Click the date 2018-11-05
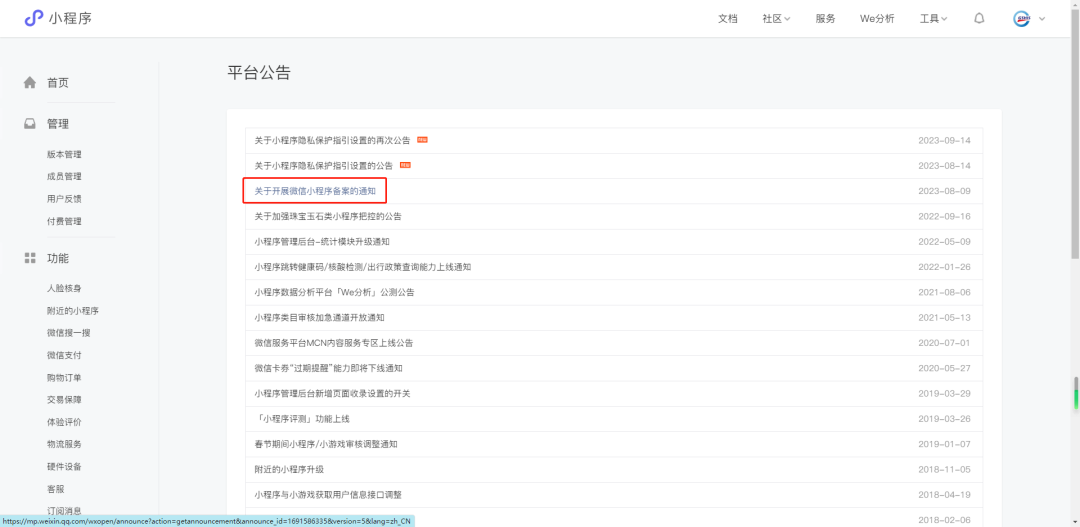The width and height of the screenshot is (1080, 527). 944,469
